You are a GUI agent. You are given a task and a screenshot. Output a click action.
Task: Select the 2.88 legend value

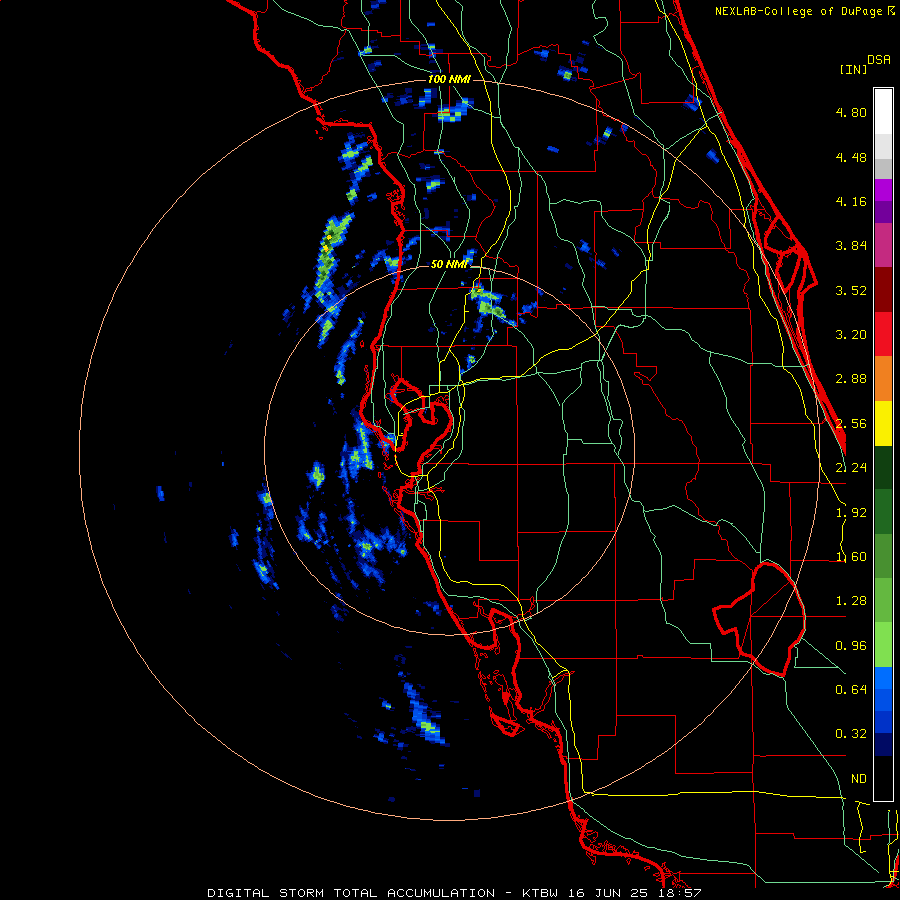coord(851,379)
